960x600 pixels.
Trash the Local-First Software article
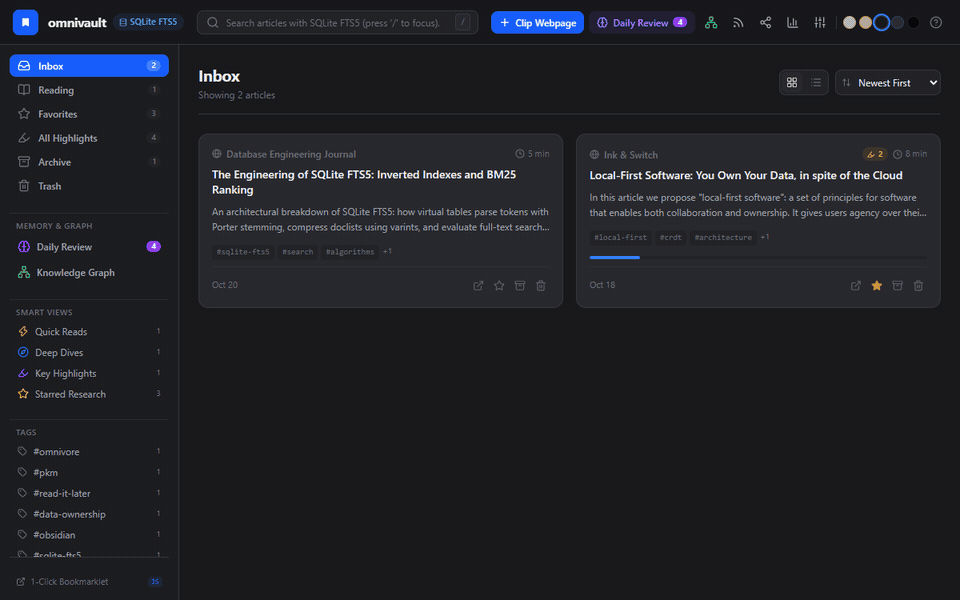(918, 285)
